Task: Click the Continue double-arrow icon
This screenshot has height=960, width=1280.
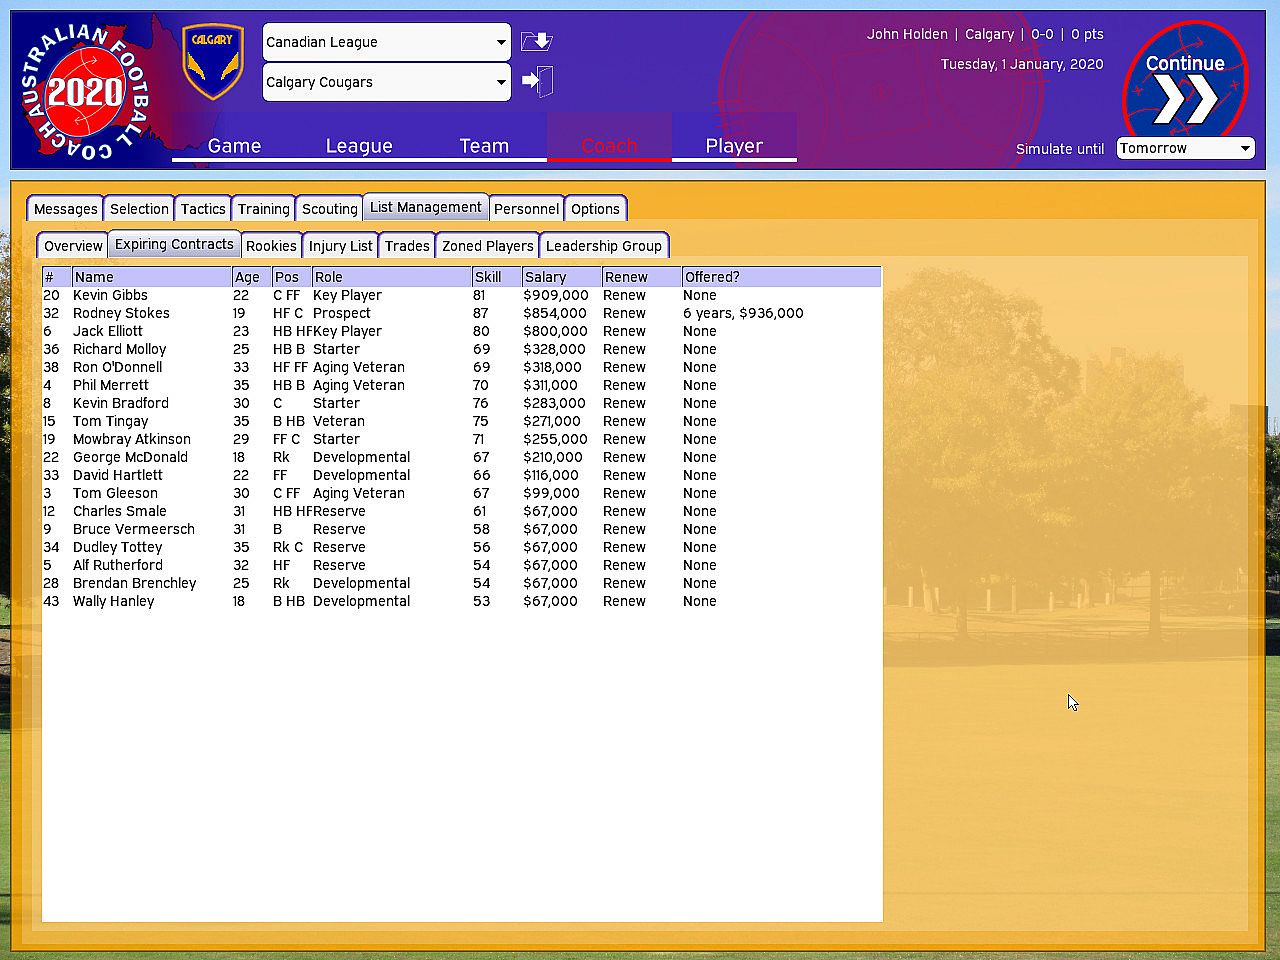Action: [1185, 98]
